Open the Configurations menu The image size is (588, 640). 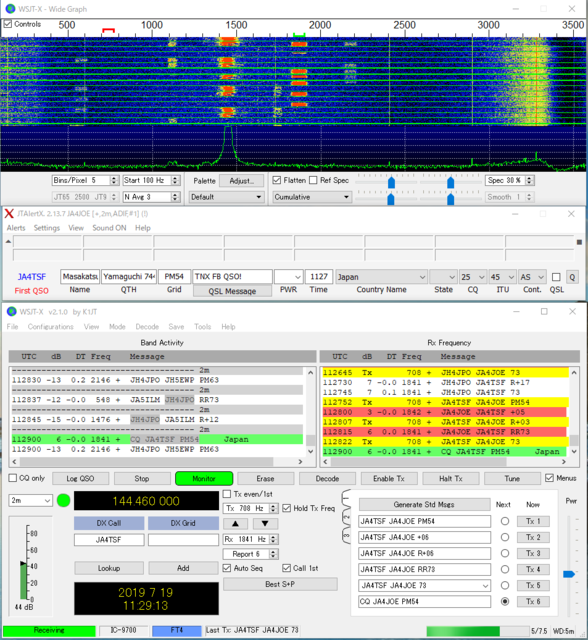[51, 327]
